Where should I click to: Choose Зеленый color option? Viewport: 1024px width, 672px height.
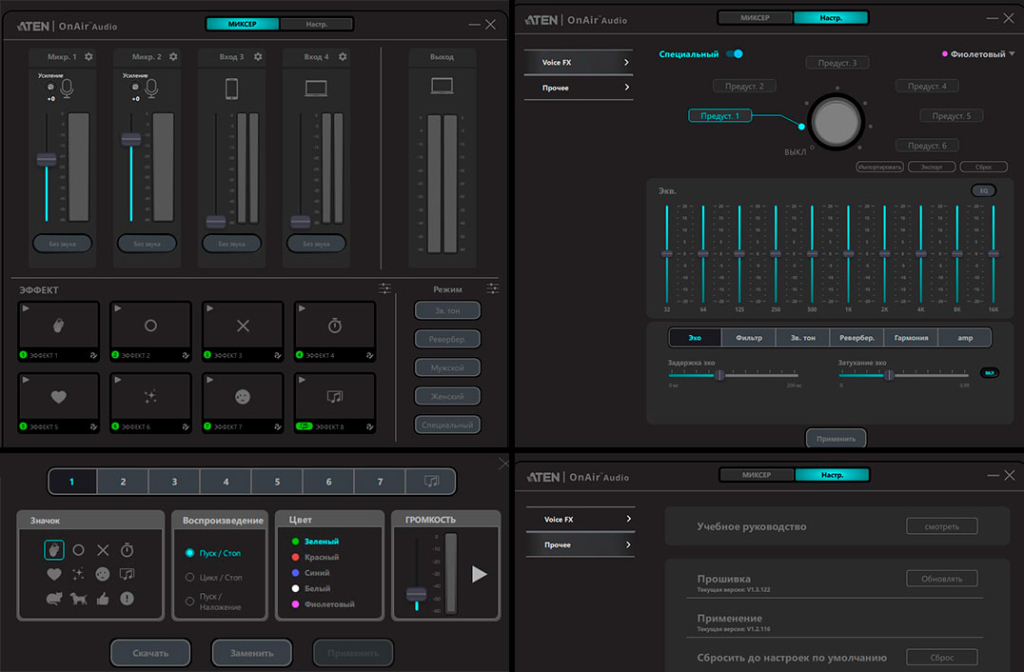[315, 541]
